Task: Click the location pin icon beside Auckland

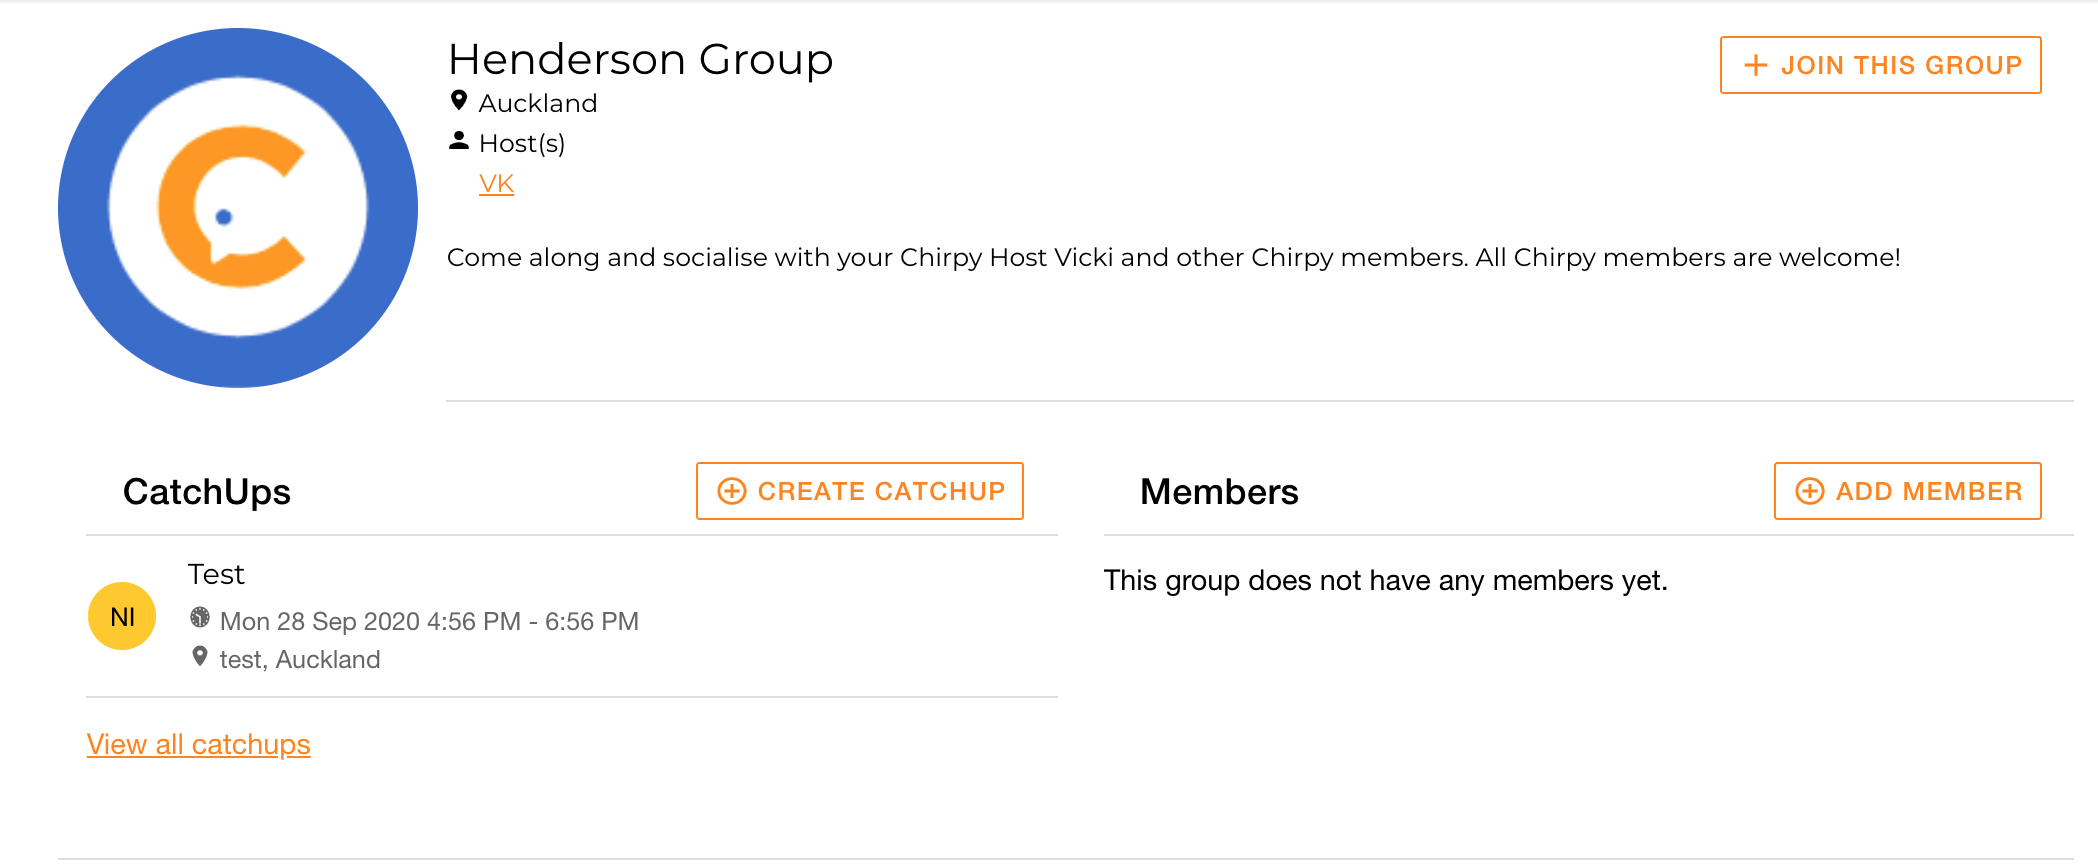Action: [458, 100]
